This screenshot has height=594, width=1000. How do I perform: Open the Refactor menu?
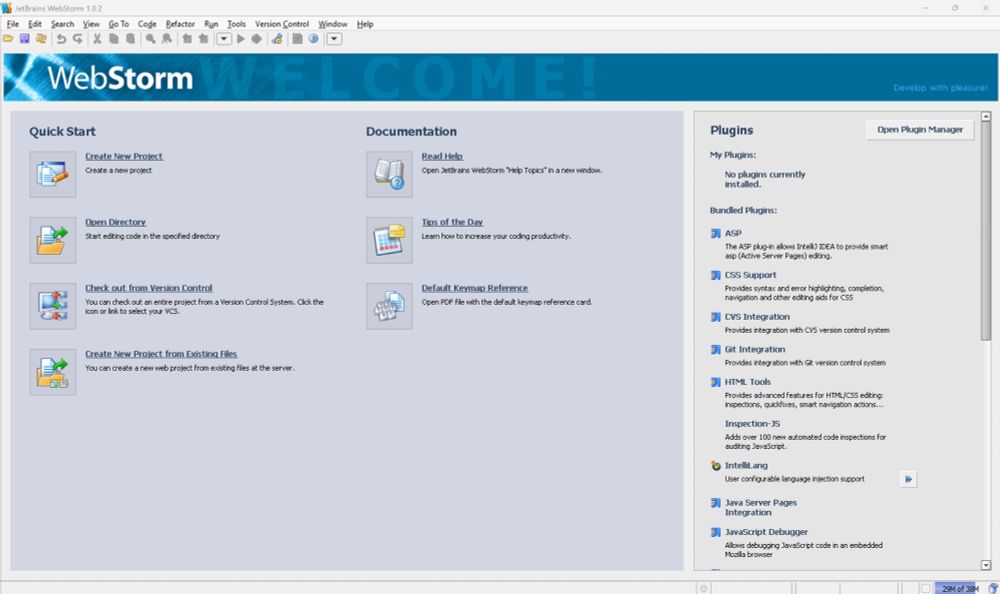pyautogui.click(x=180, y=24)
